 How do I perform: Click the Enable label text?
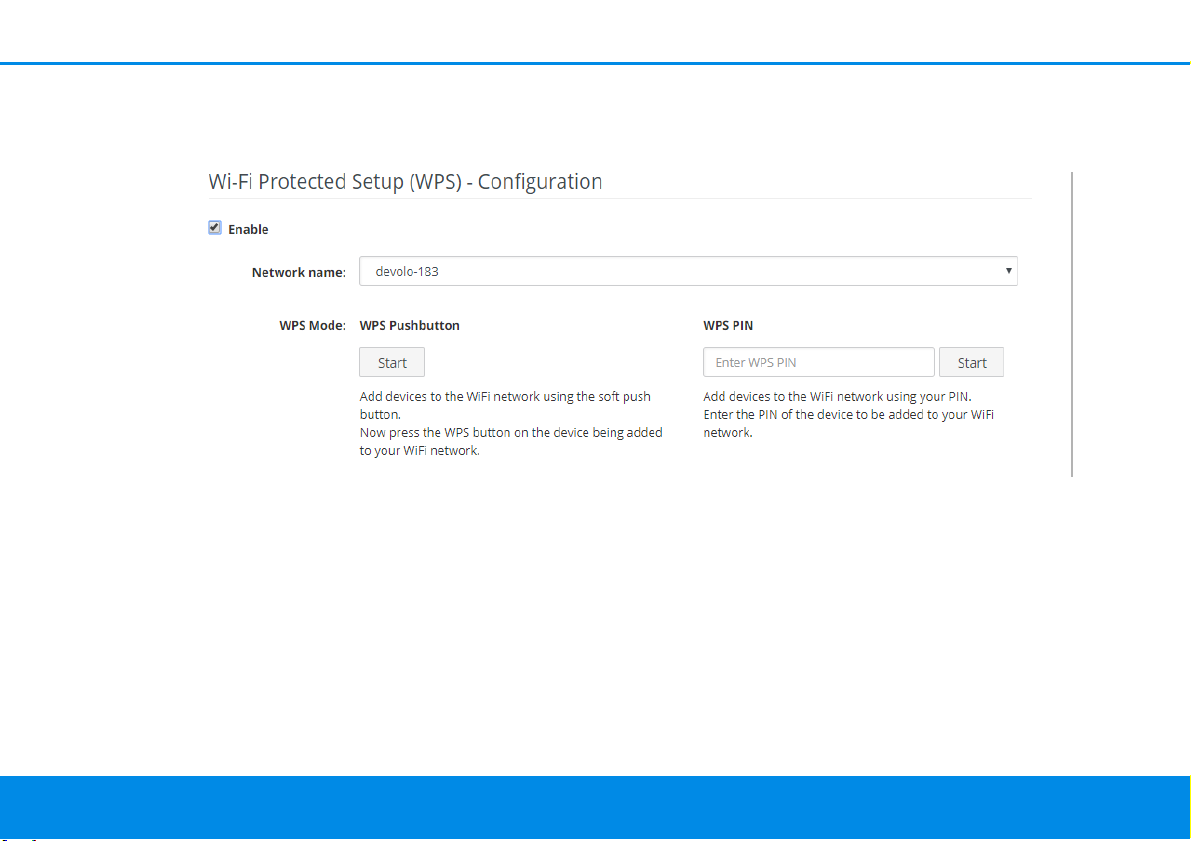tap(248, 229)
